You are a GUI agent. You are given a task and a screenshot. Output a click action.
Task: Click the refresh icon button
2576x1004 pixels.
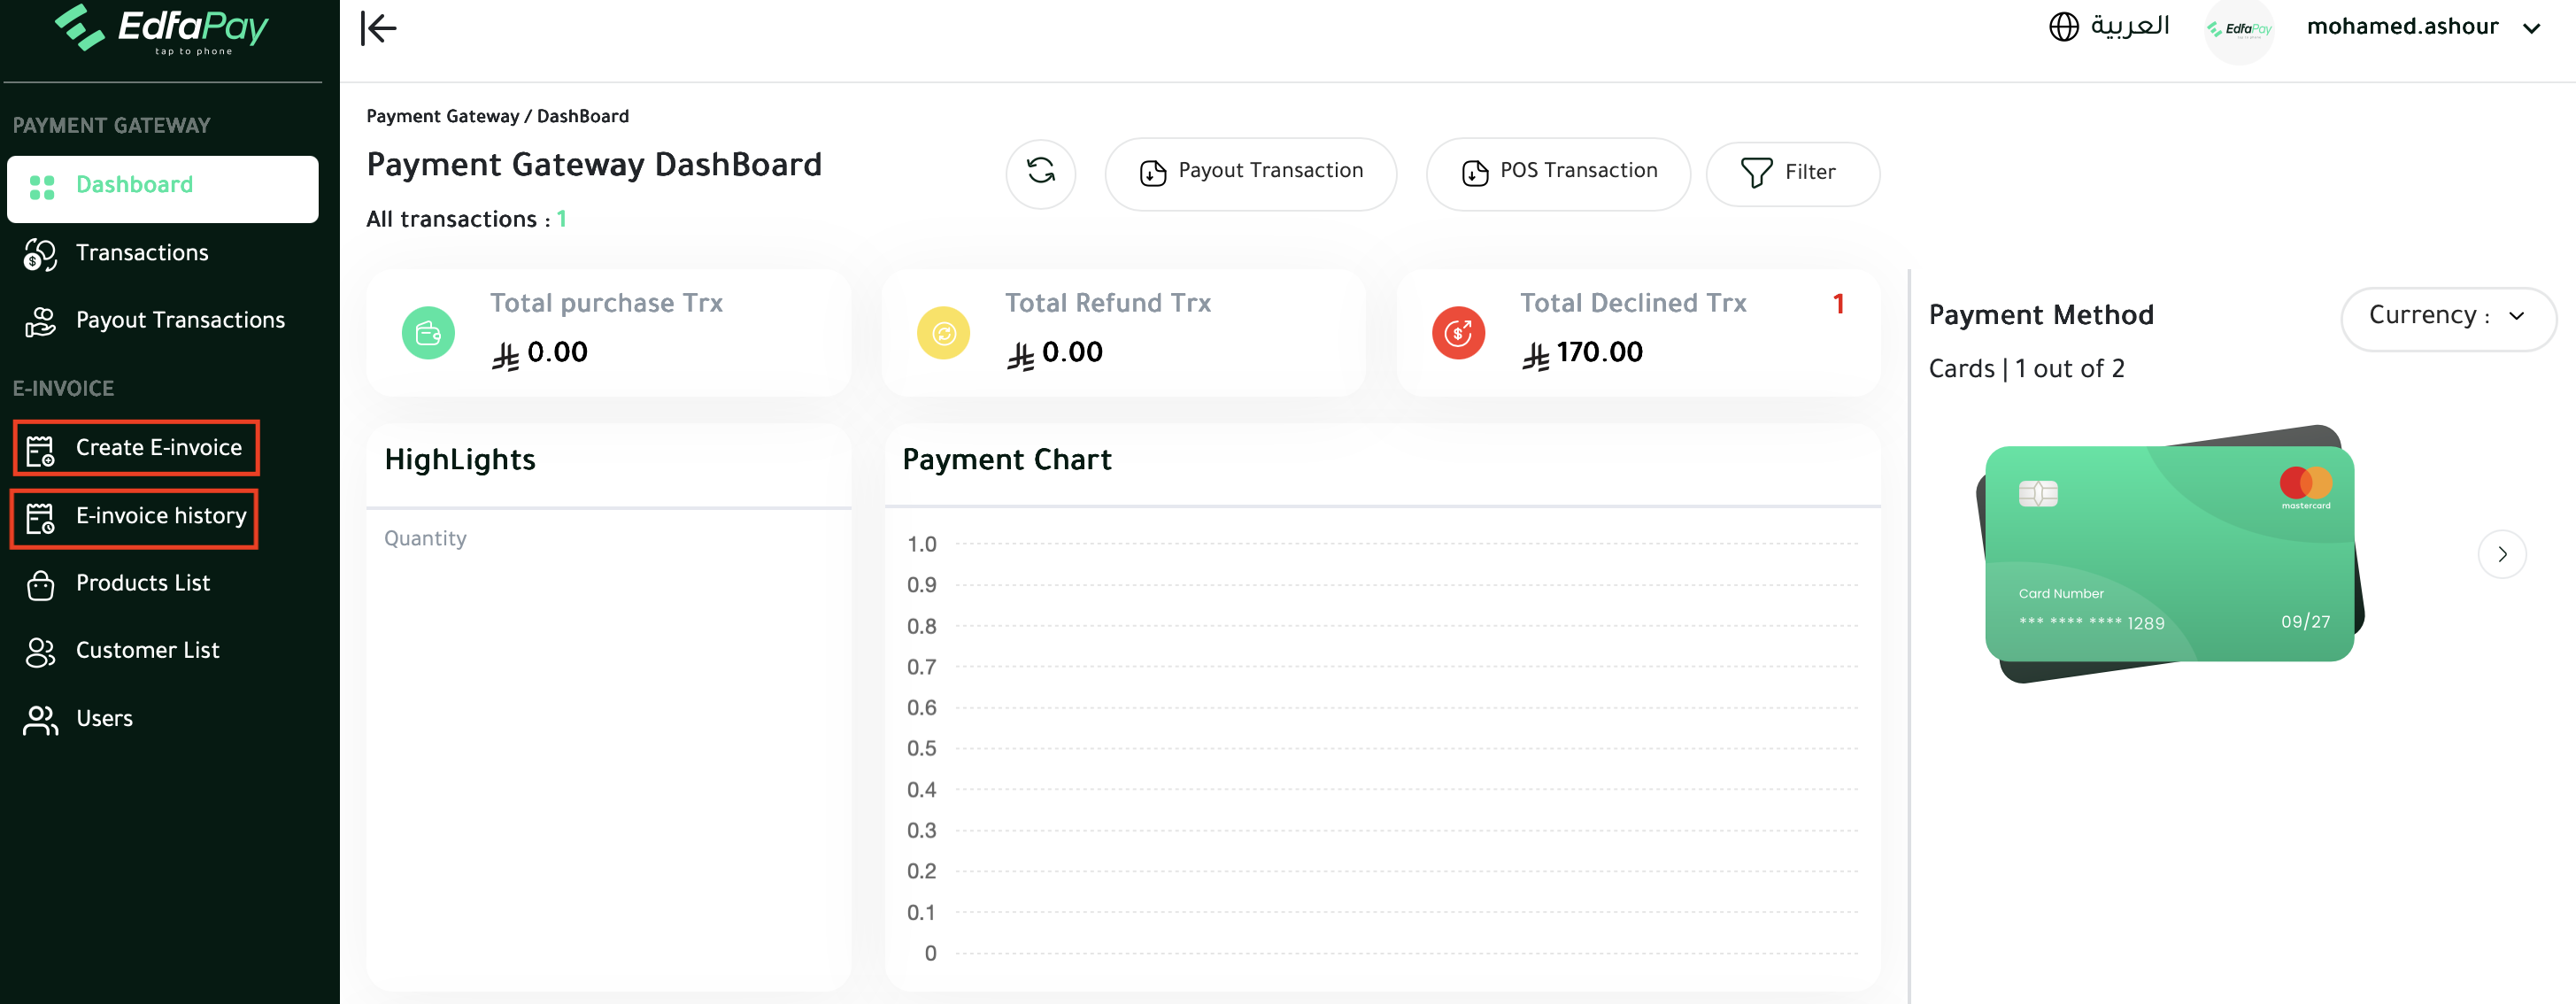point(1040,172)
